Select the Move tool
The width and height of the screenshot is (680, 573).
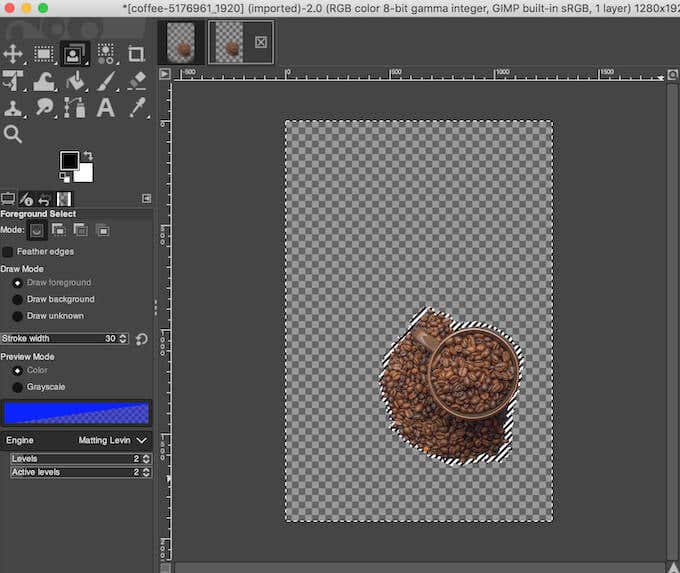click(13, 53)
